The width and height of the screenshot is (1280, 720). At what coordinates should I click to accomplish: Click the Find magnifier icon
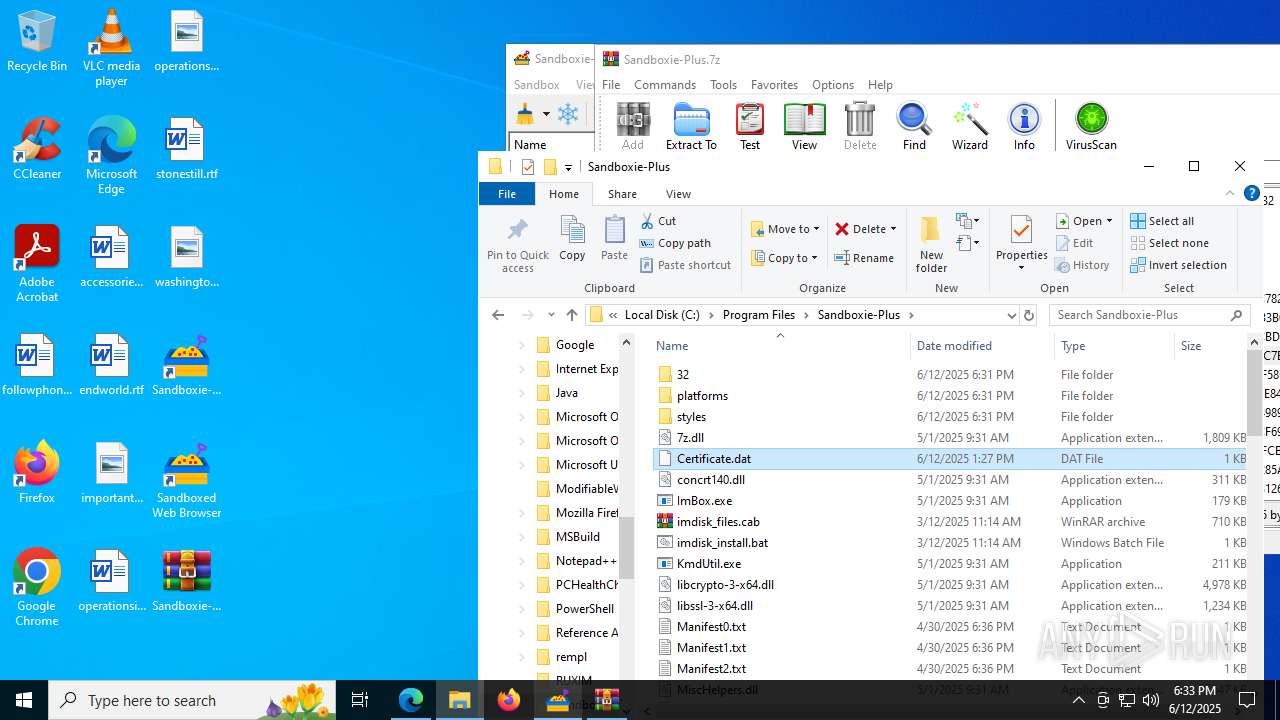(914, 126)
